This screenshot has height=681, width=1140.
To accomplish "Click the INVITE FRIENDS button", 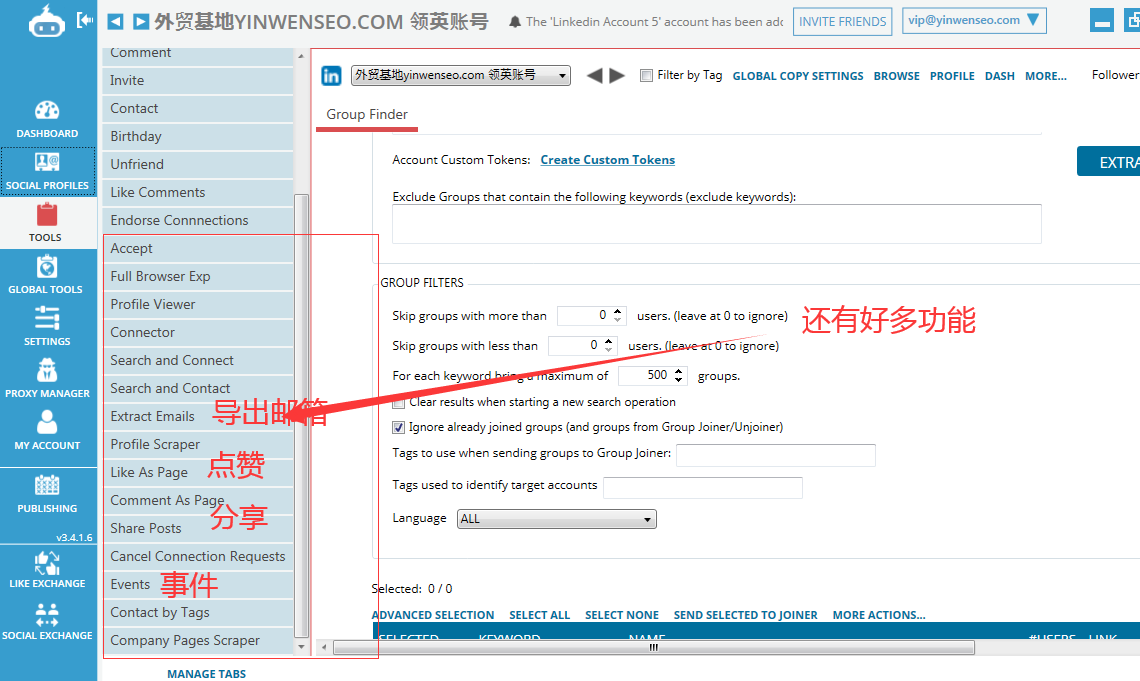I will point(842,20).
